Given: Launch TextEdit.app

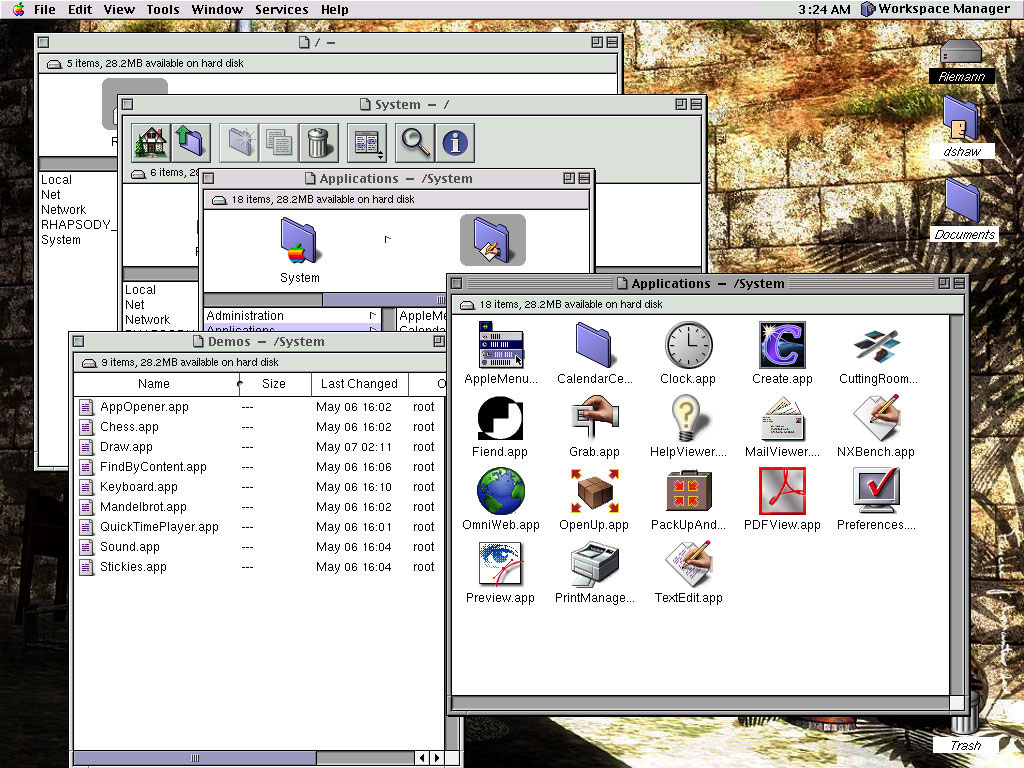Looking at the screenshot, I should point(688,564).
